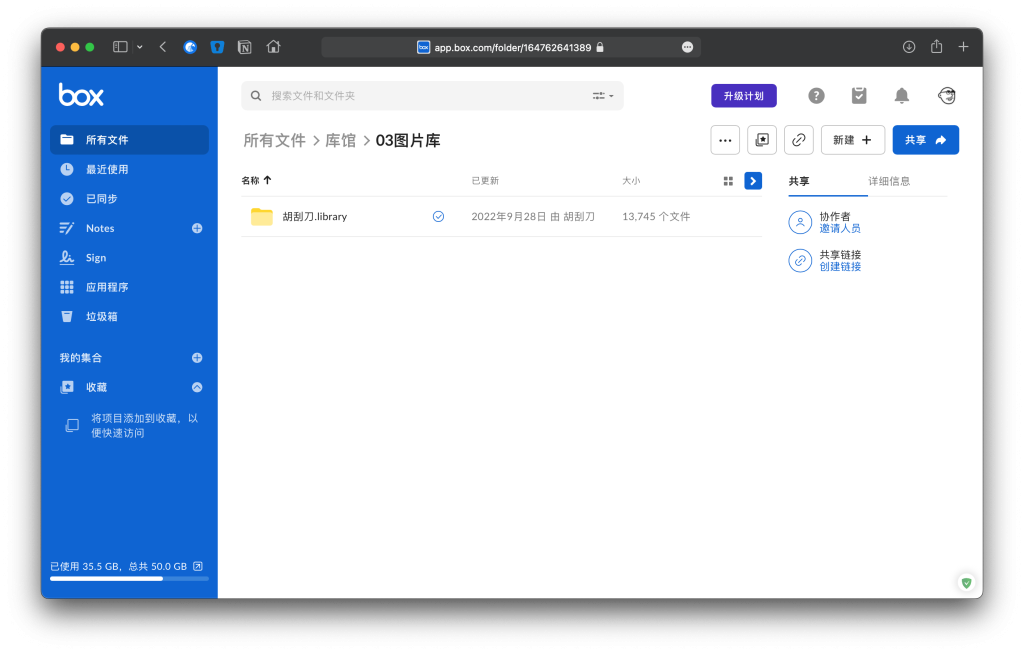The image size is (1024, 653).
Task: Go back with Safari back arrow
Action: (163, 47)
